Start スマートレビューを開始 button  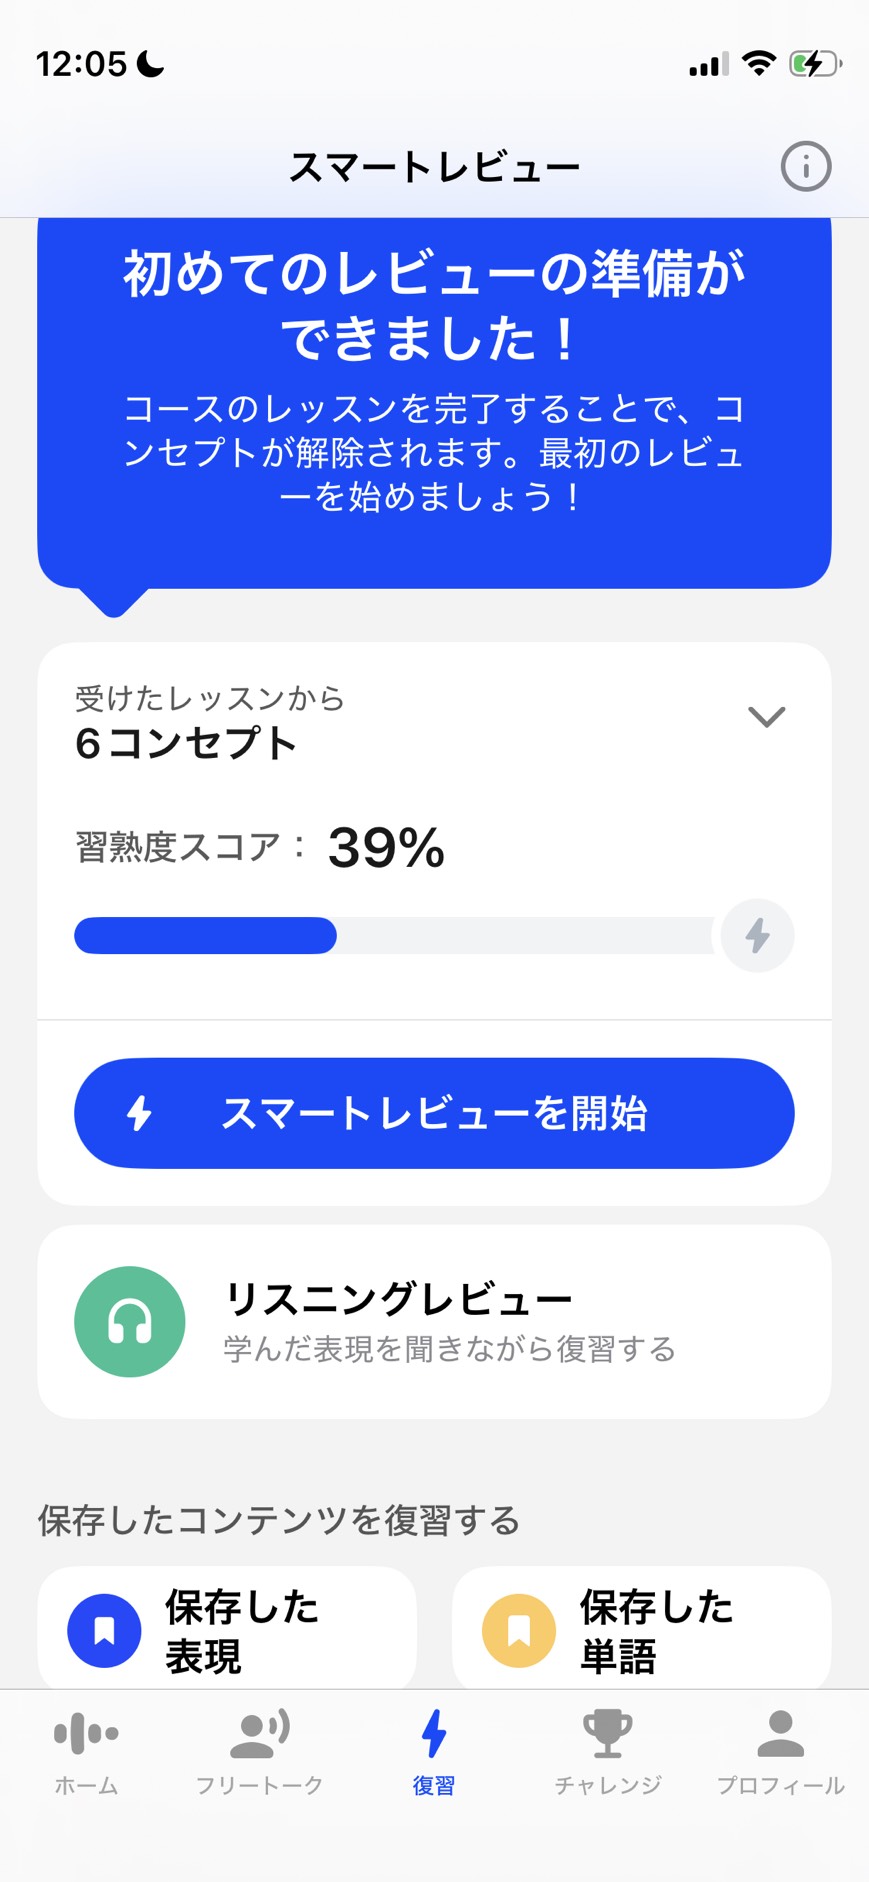click(x=434, y=1113)
